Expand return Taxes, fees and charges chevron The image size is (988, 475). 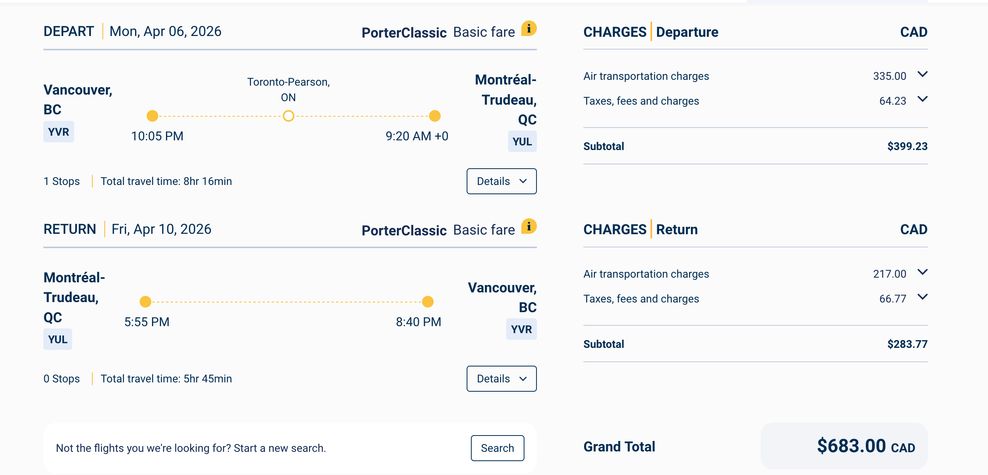pyautogui.click(x=922, y=298)
